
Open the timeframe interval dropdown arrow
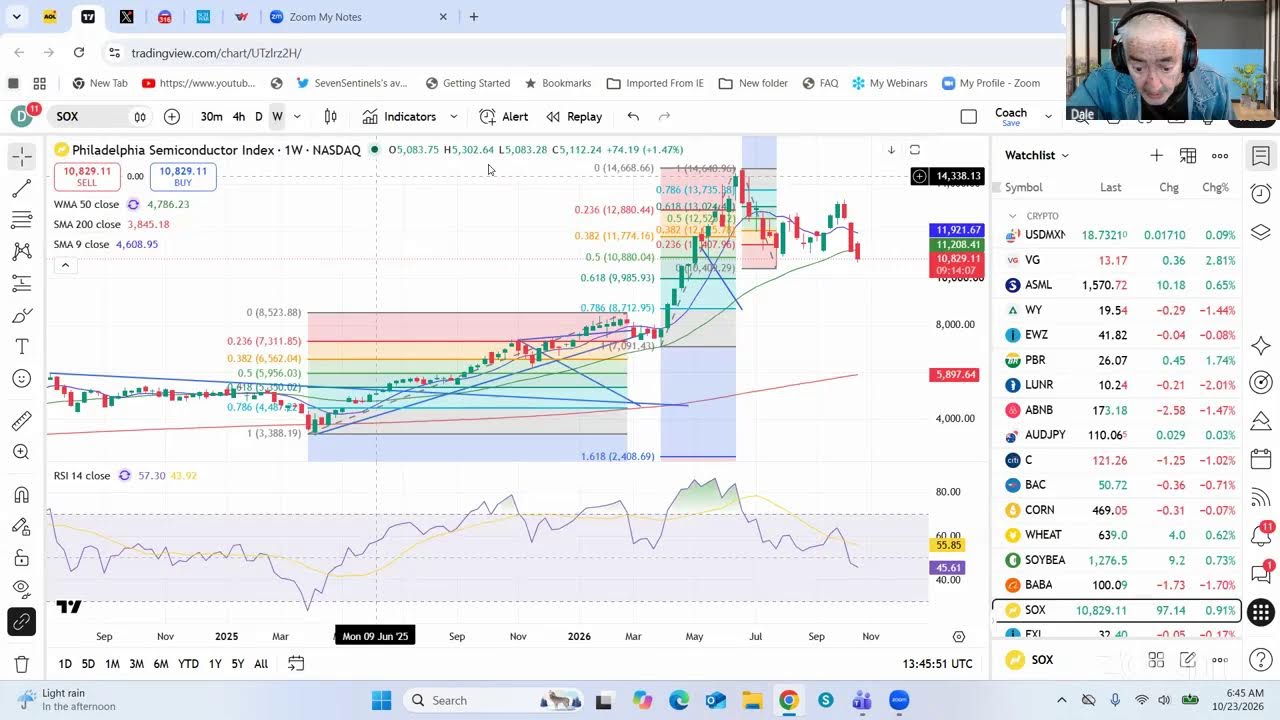coord(297,117)
